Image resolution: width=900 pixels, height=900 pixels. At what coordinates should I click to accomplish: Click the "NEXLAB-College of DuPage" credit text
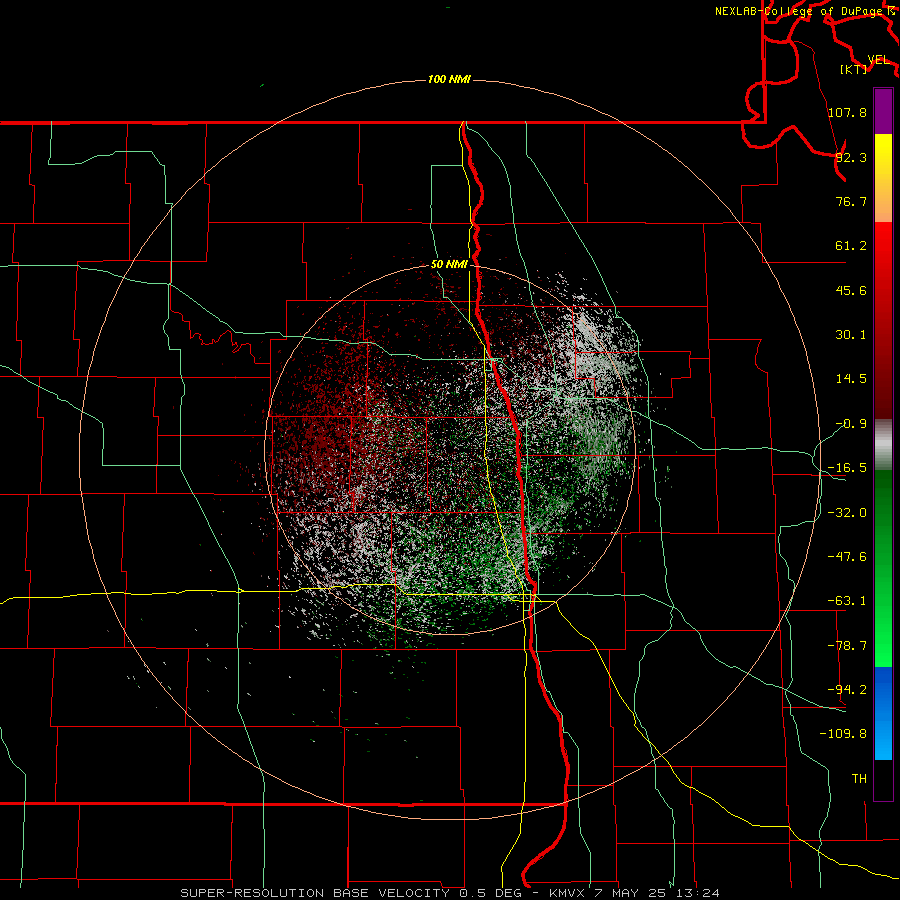coord(800,11)
